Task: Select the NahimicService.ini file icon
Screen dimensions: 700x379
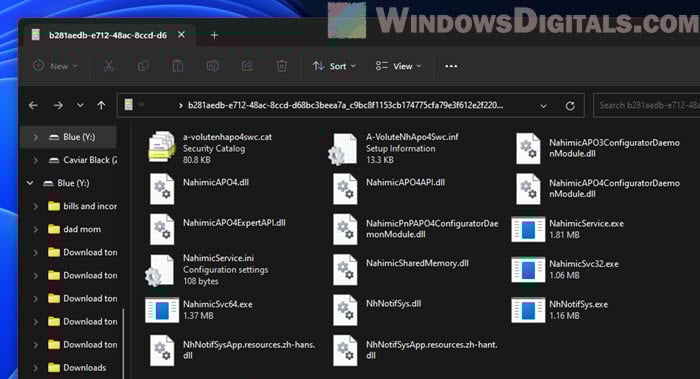Action: 160,270
